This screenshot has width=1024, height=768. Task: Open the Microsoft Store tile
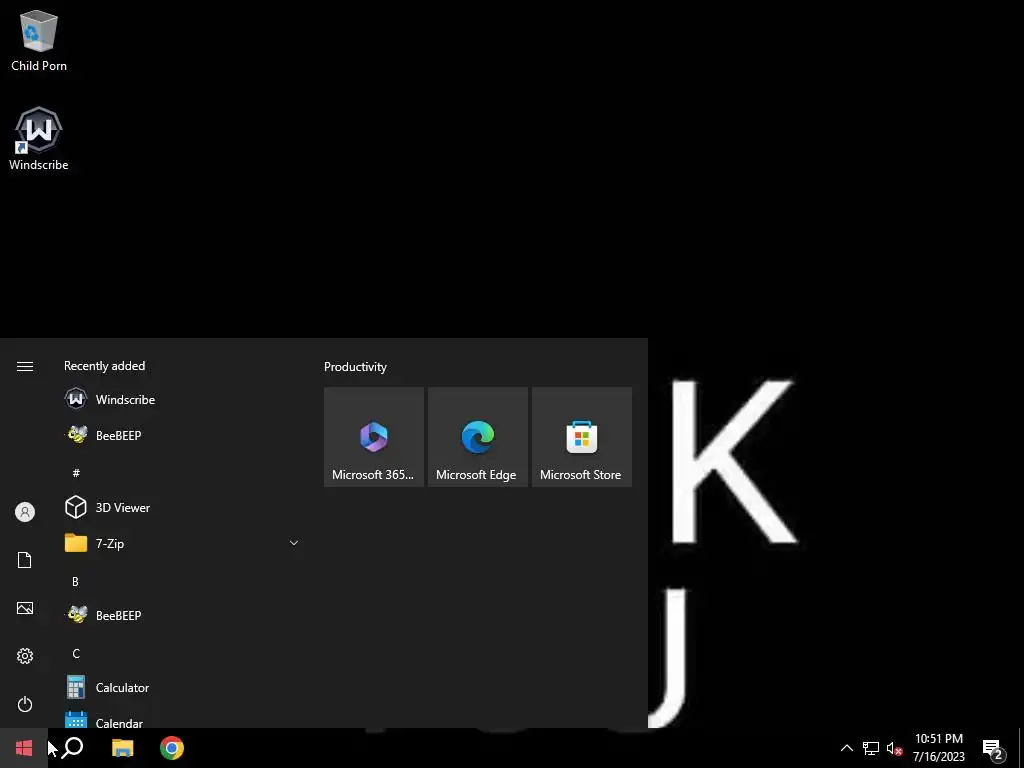pos(581,437)
